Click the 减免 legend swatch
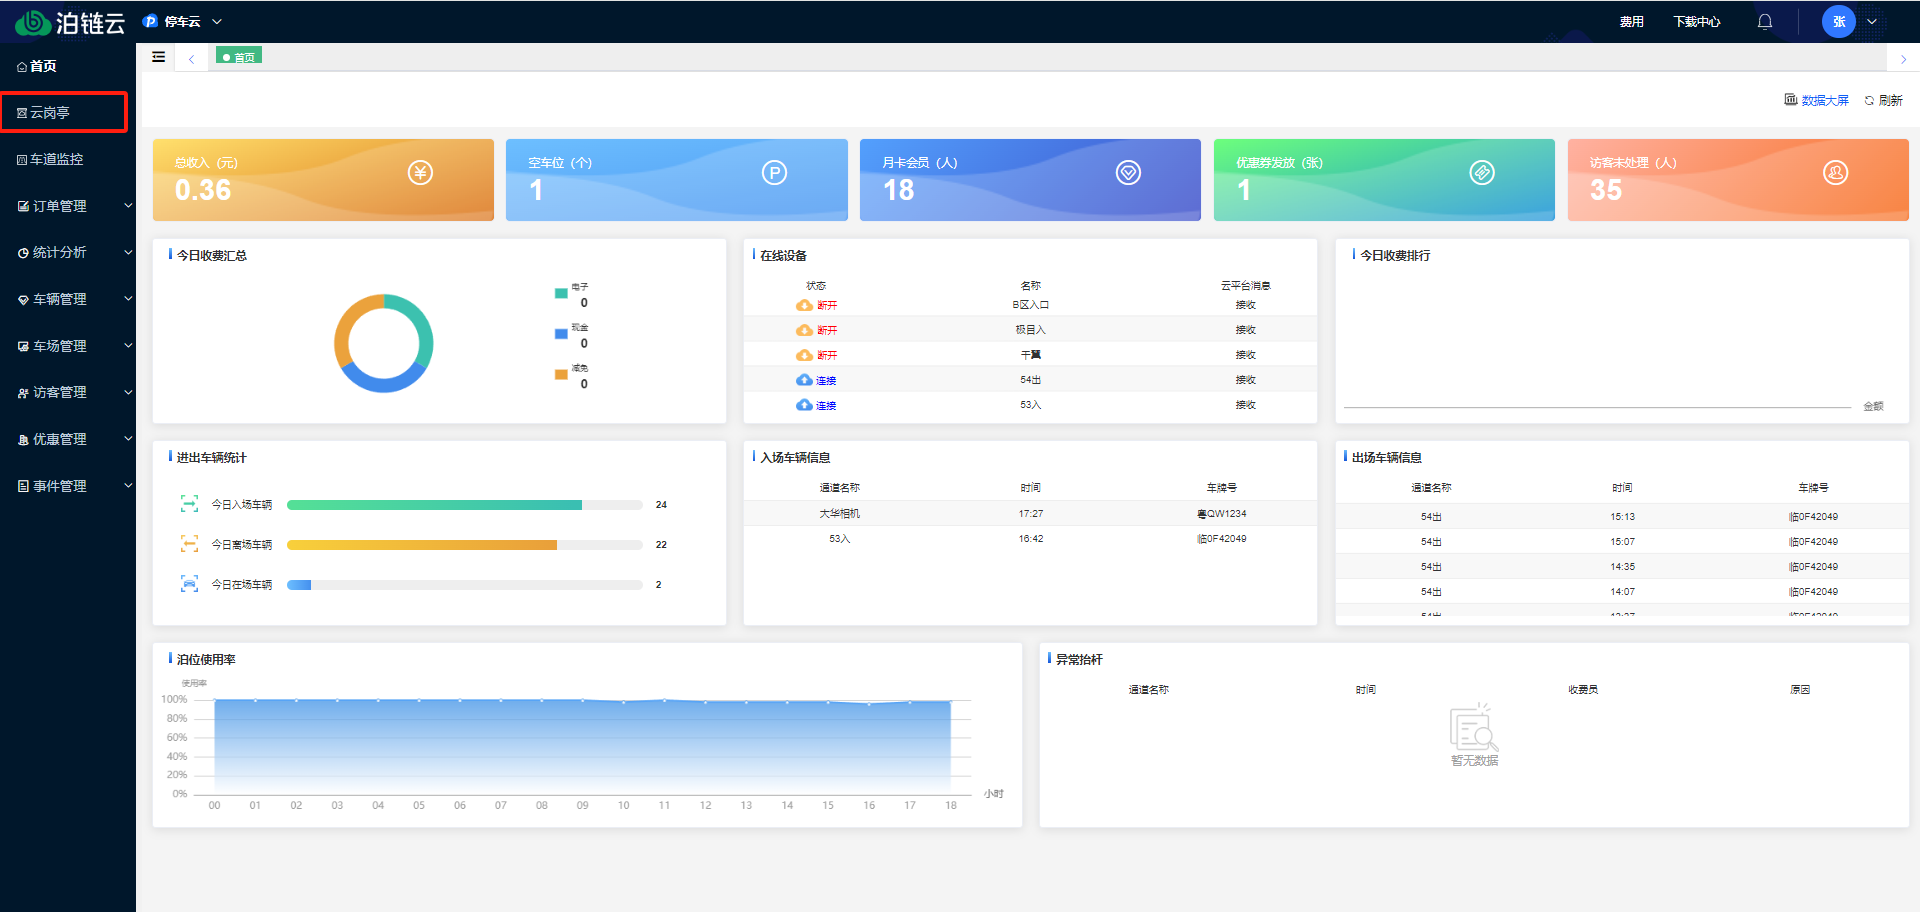The width and height of the screenshot is (1920, 912). [x=561, y=375]
